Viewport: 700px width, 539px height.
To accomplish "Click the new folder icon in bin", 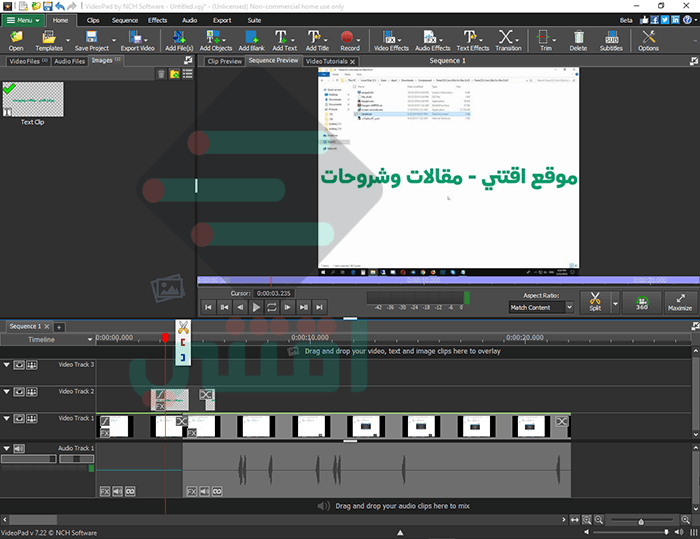I will 174,74.
